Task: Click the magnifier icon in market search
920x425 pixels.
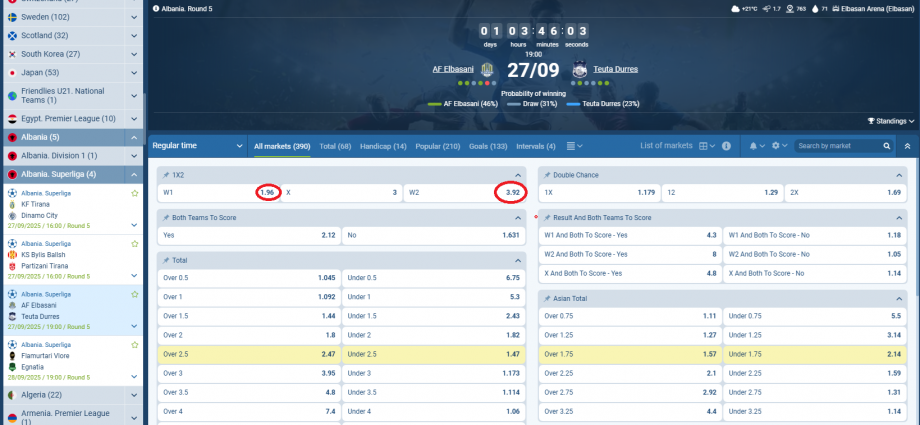Action: coord(887,146)
